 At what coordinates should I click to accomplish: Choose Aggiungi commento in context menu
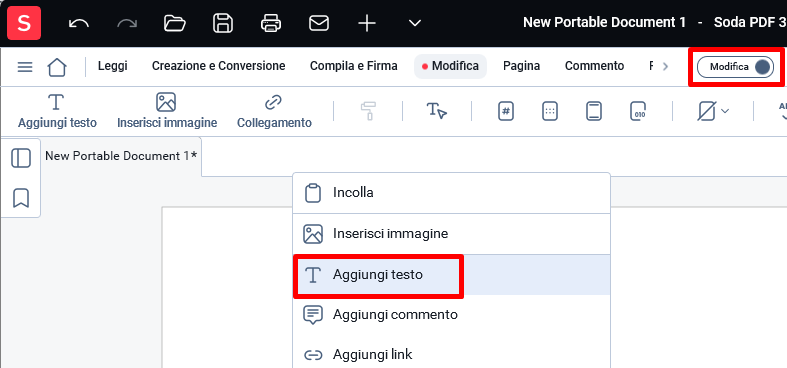pos(451,315)
